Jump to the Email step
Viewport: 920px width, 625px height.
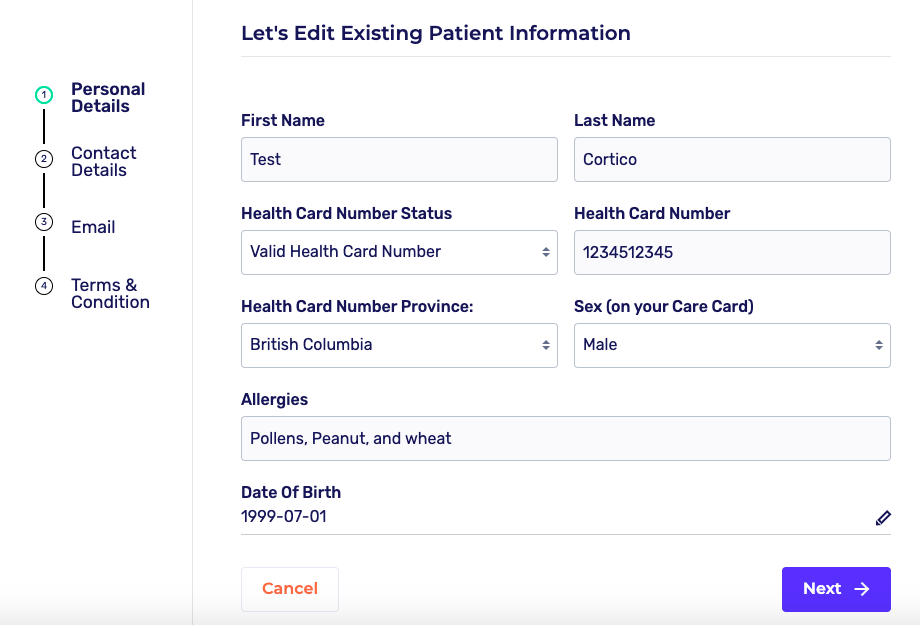[93, 227]
